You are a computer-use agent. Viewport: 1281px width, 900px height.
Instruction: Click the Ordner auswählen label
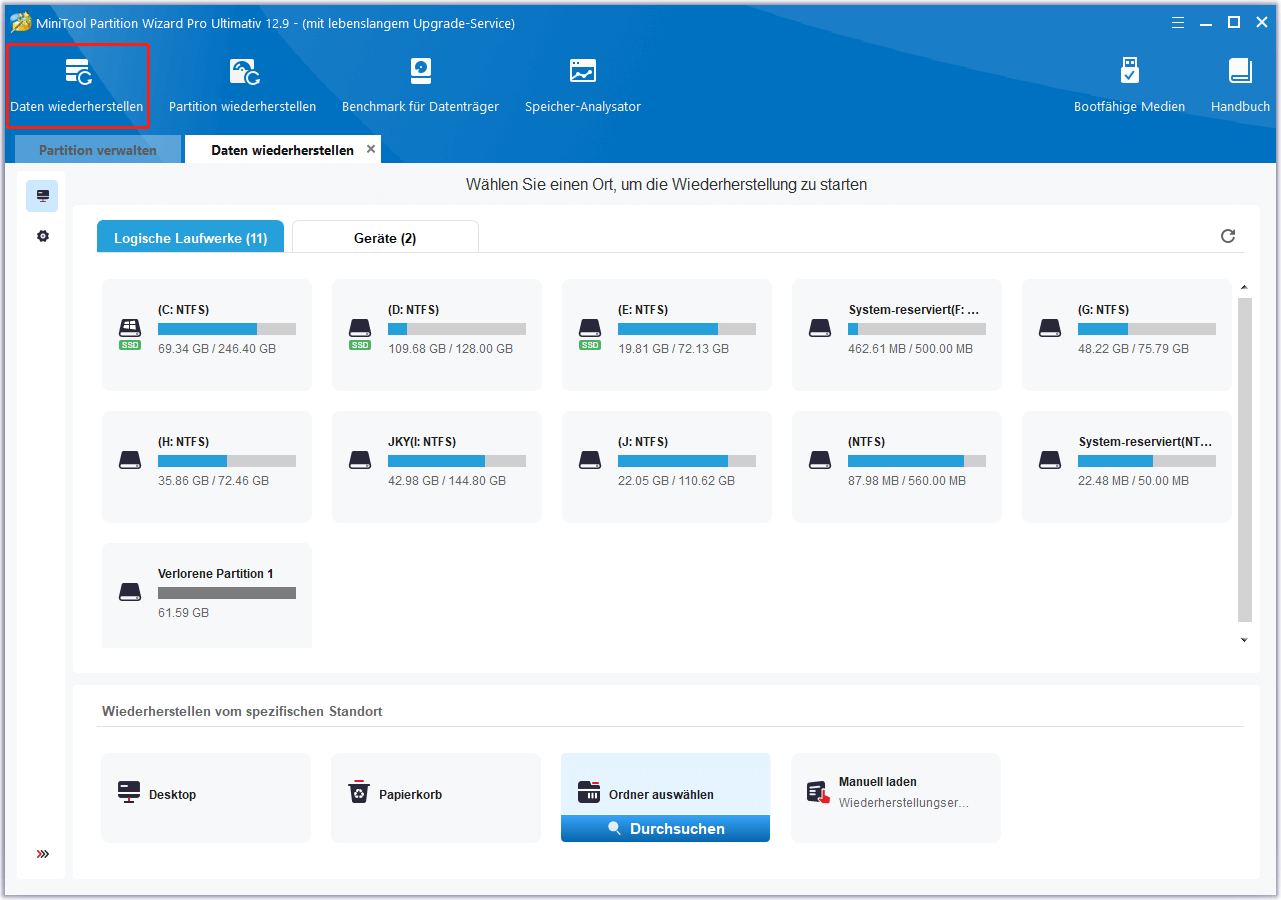coord(661,795)
